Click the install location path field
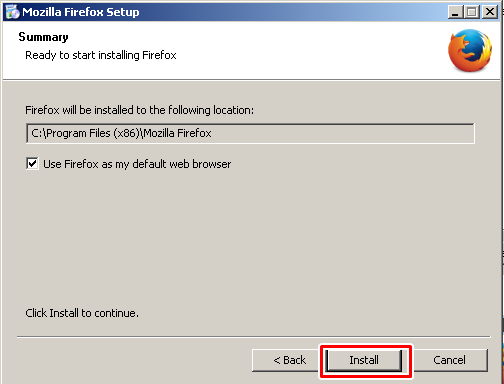The width and height of the screenshot is (504, 384). [250, 133]
